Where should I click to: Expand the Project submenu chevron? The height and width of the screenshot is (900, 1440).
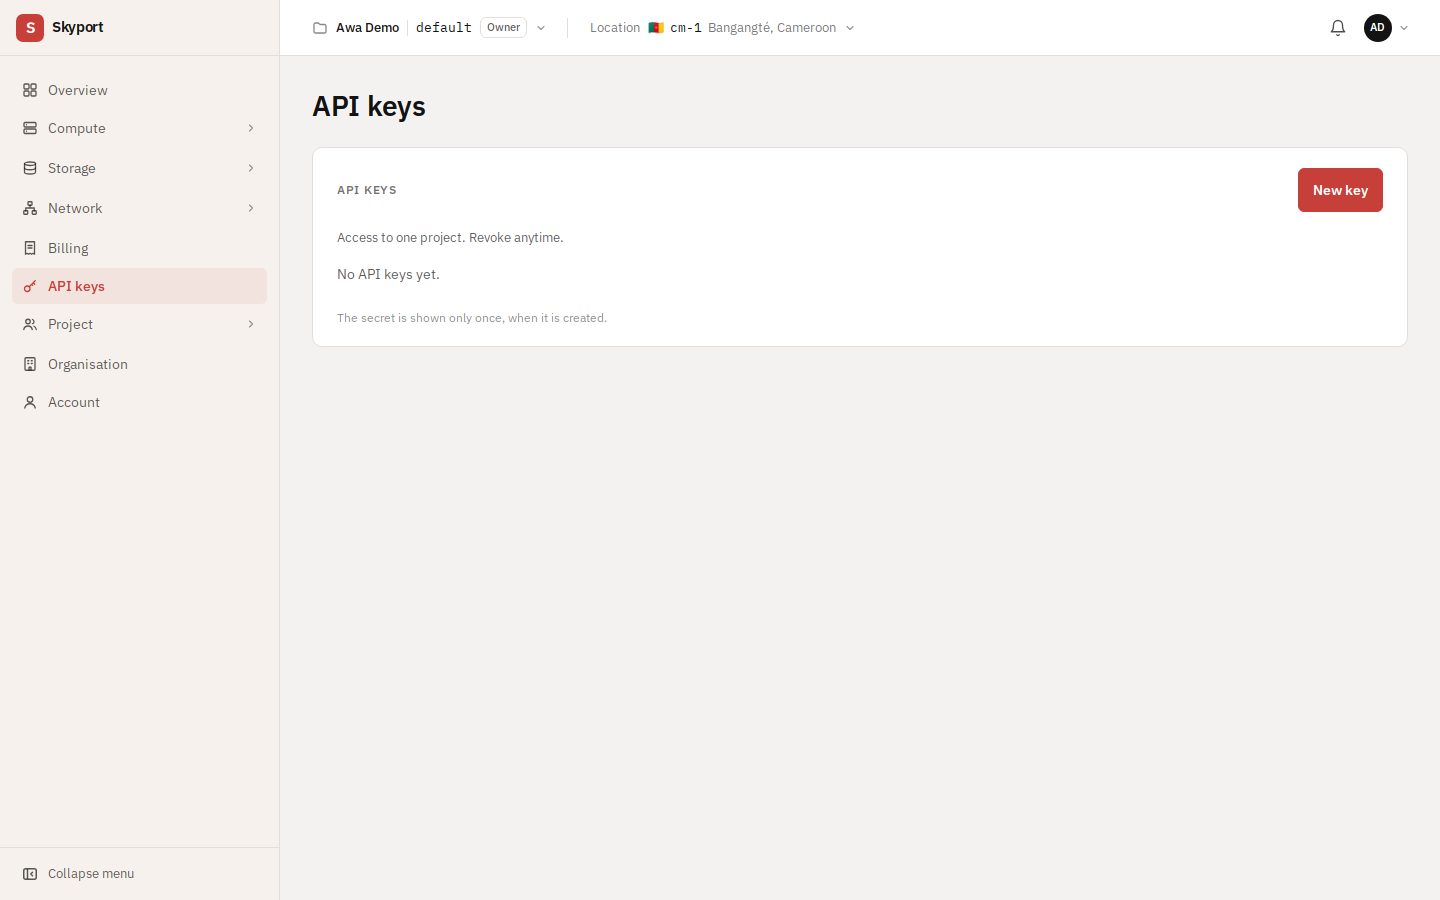pyautogui.click(x=251, y=324)
